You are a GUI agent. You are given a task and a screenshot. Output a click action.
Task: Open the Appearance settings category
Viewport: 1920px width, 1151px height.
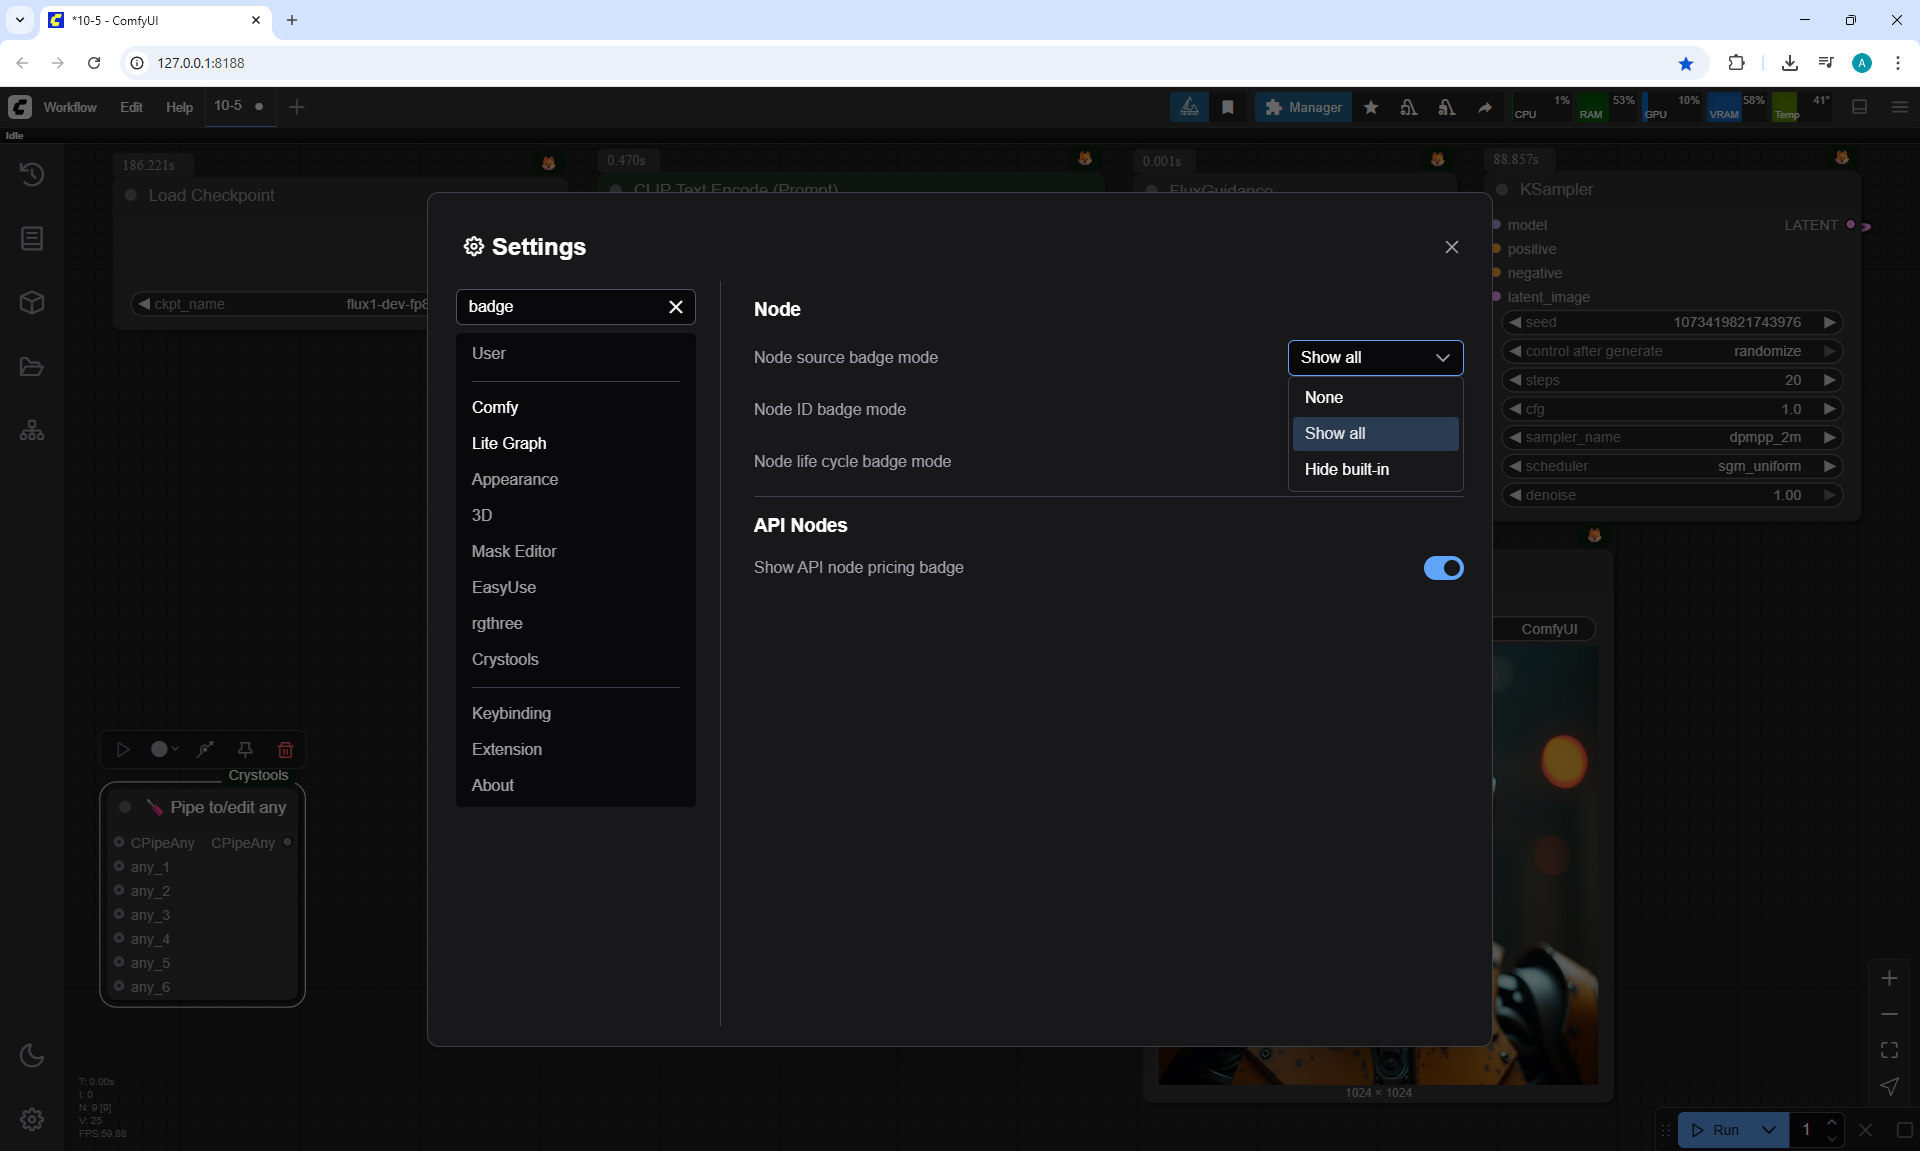[515, 479]
